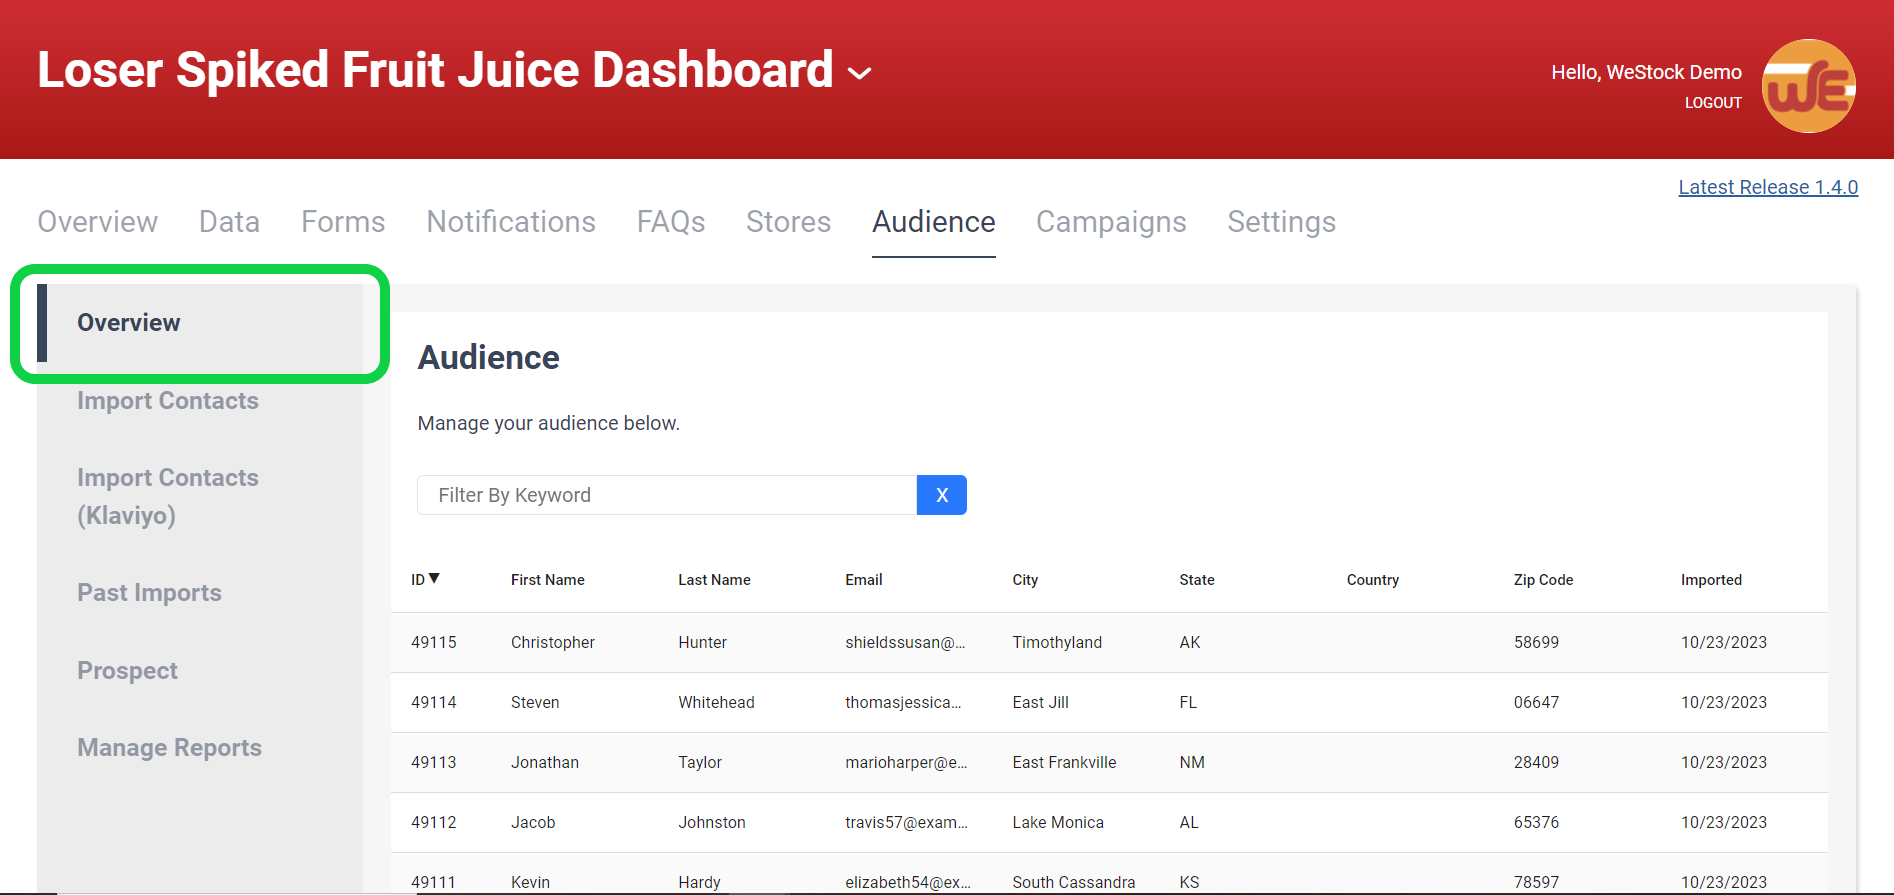
Task: Sort by Zip Code column header
Action: tap(1543, 580)
